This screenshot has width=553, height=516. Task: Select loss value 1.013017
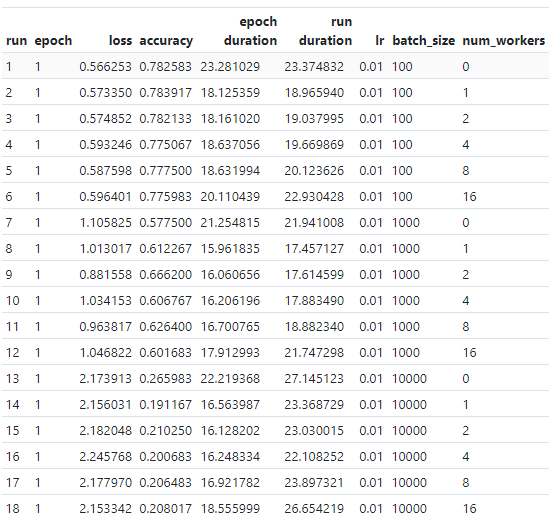105,249
